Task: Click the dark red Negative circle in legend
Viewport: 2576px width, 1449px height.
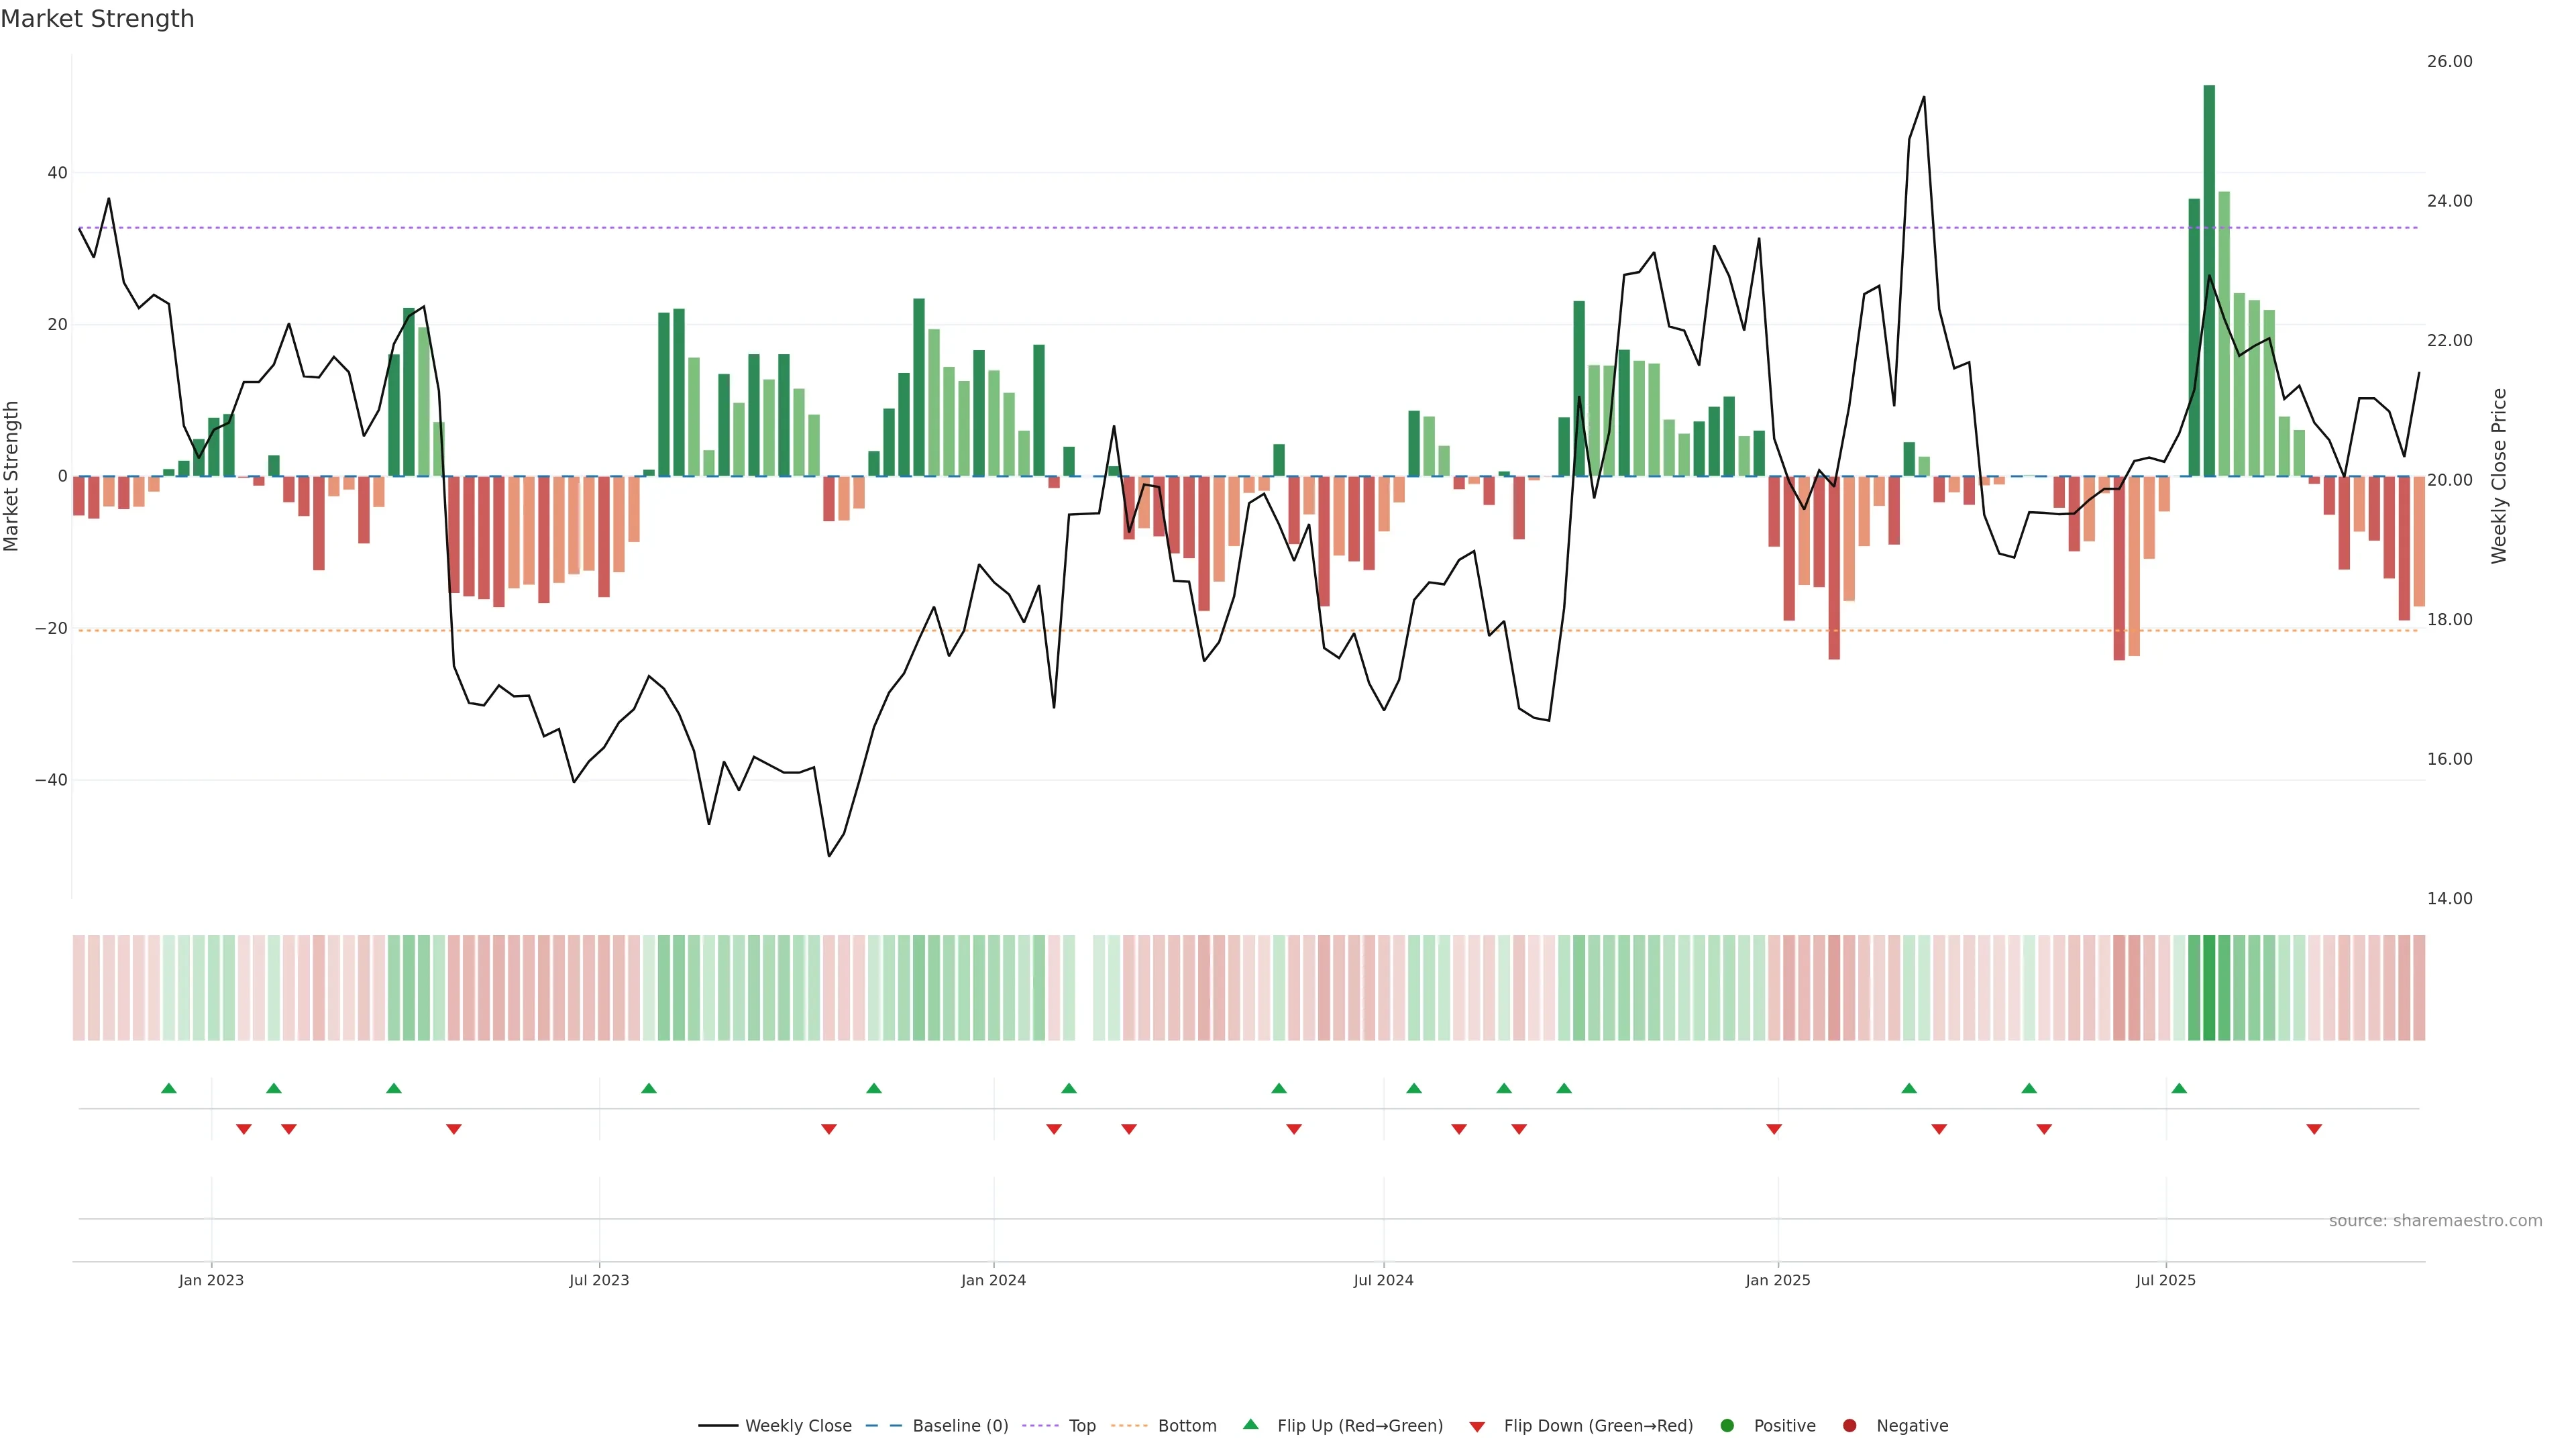Action: (x=1849, y=1426)
